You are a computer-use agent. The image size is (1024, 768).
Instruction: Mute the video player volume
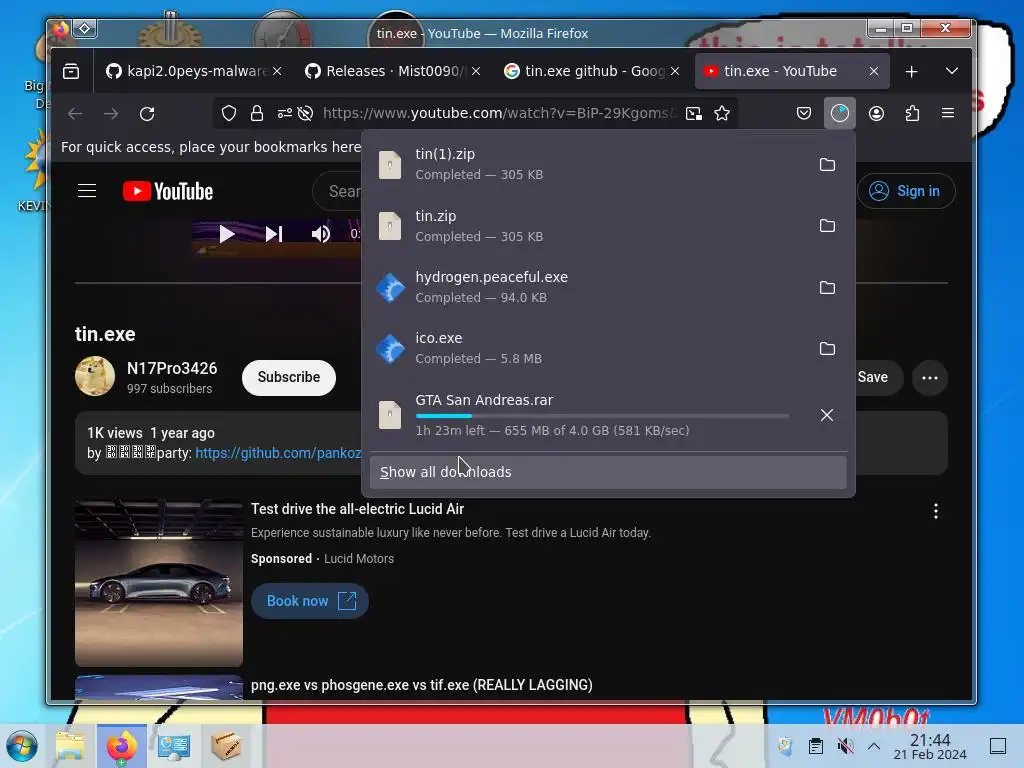click(x=320, y=234)
